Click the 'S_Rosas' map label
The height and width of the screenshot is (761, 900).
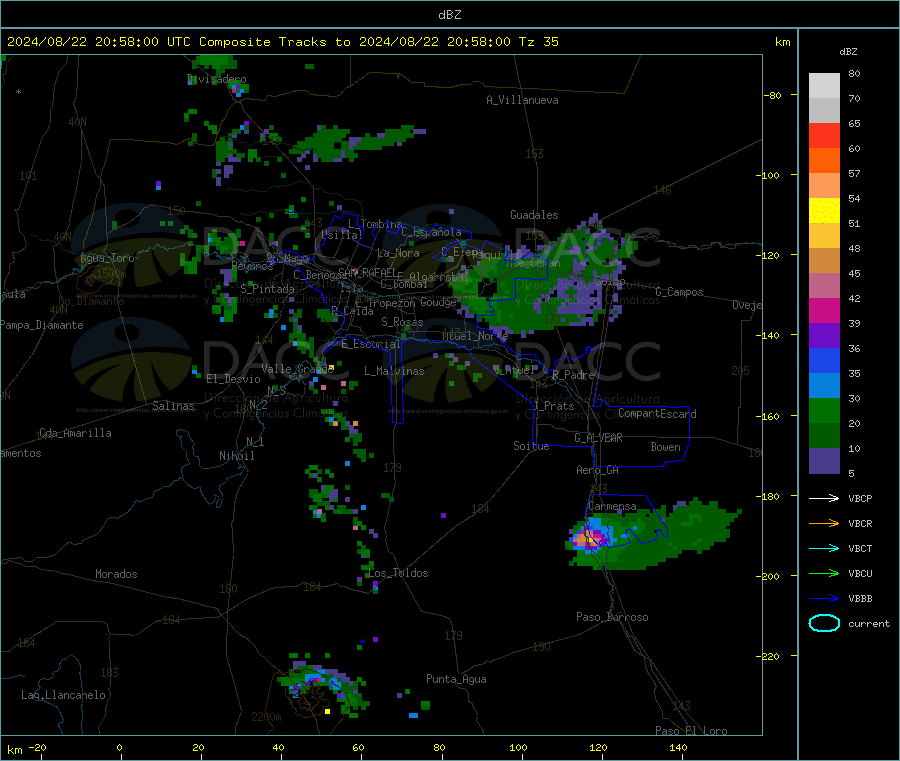pyautogui.click(x=402, y=322)
